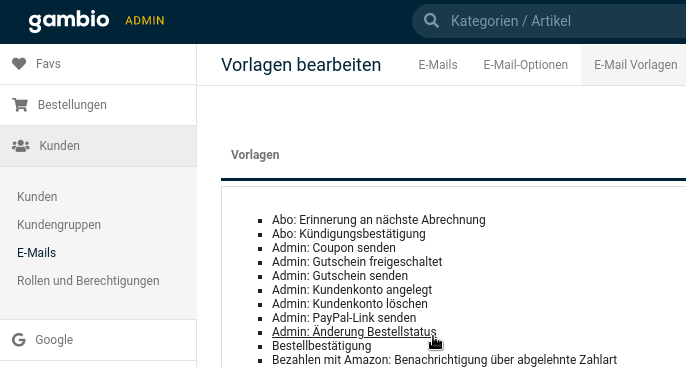Open Rollen und Berechtigungen
The image size is (686, 367).
pyautogui.click(x=88, y=280)
